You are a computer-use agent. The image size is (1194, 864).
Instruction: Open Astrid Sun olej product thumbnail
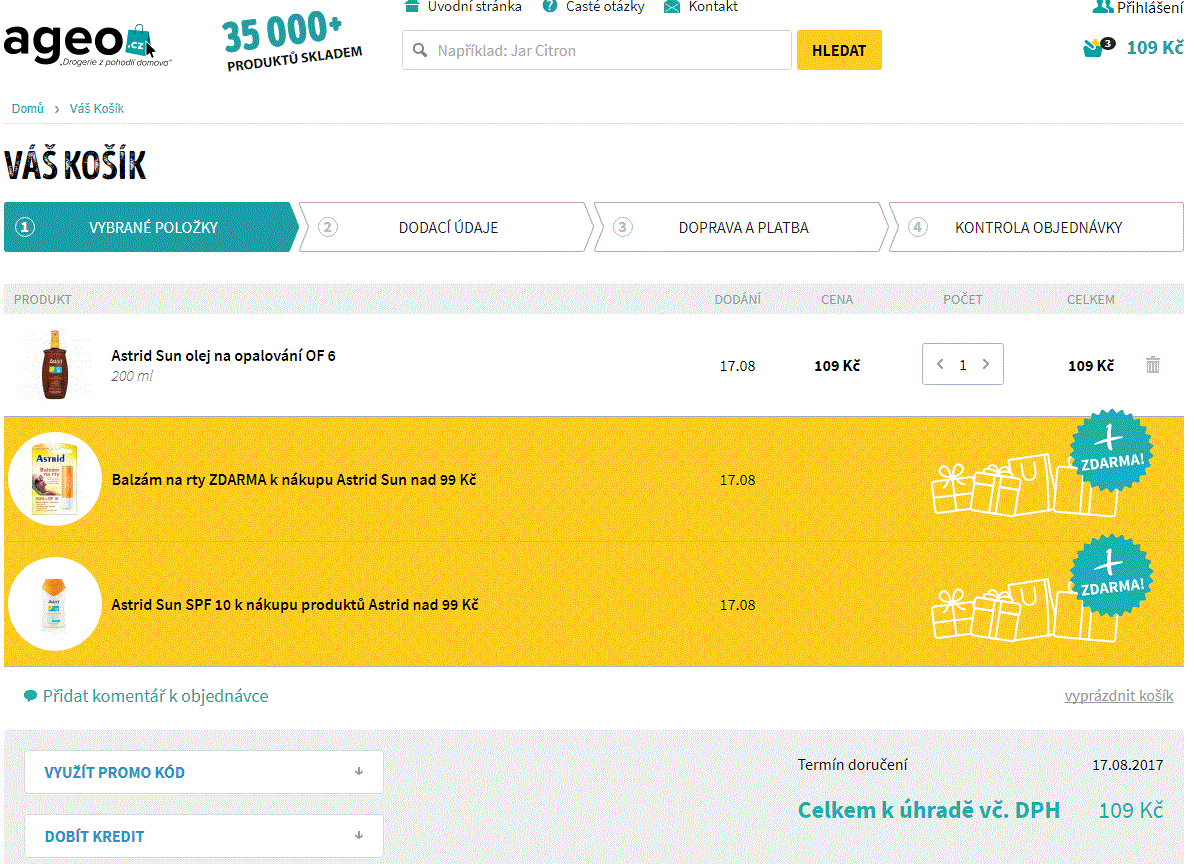[x=54, y=365]
